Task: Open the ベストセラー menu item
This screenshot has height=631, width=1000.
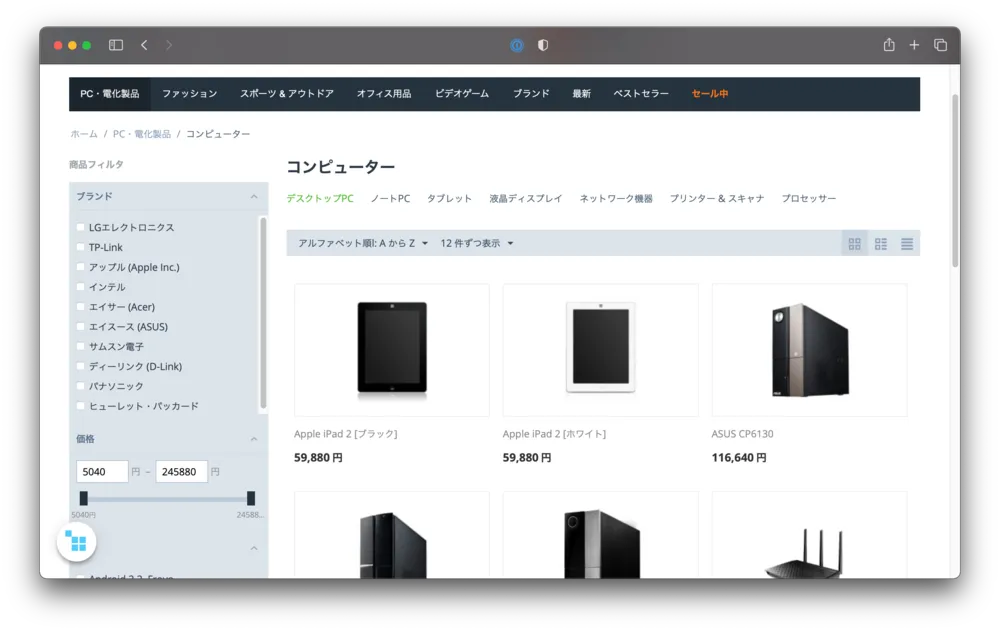Action: tap(641, 94)
